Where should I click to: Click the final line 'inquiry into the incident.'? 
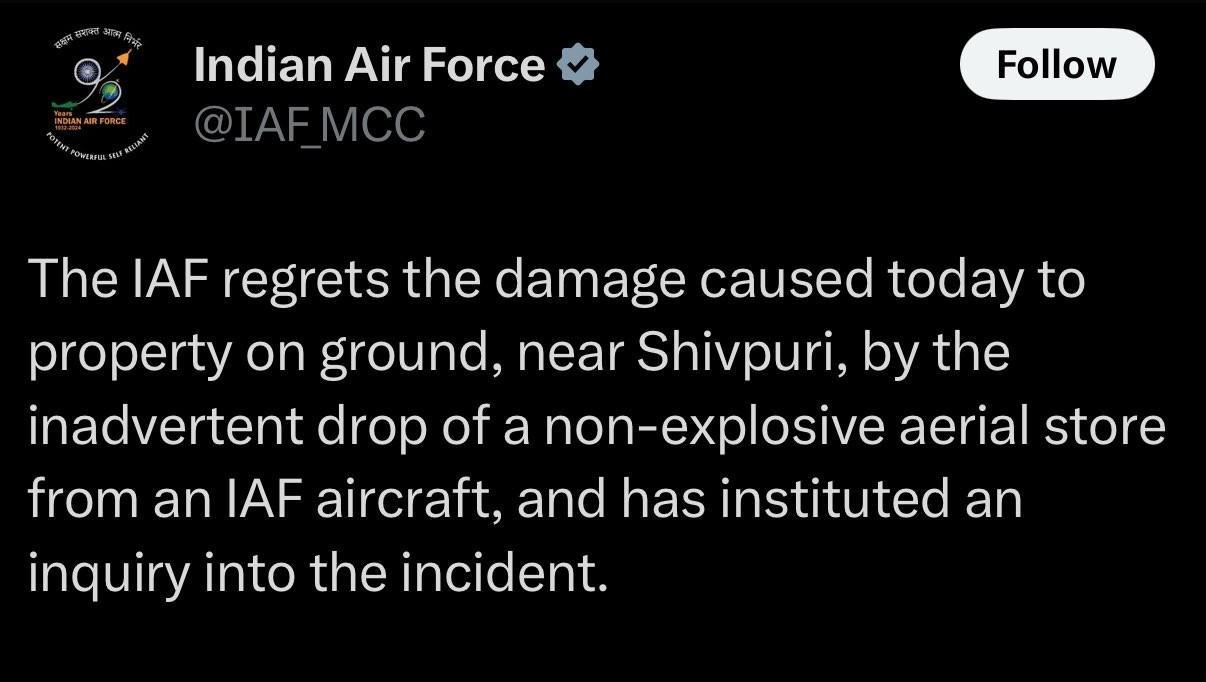click(x=318, y=573)
